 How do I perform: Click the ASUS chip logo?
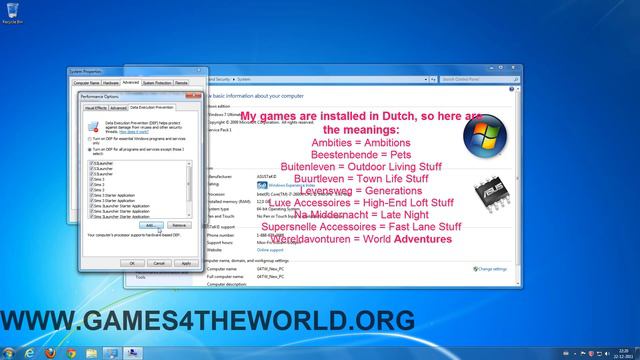pyautogui.click(x=491, y=194)
